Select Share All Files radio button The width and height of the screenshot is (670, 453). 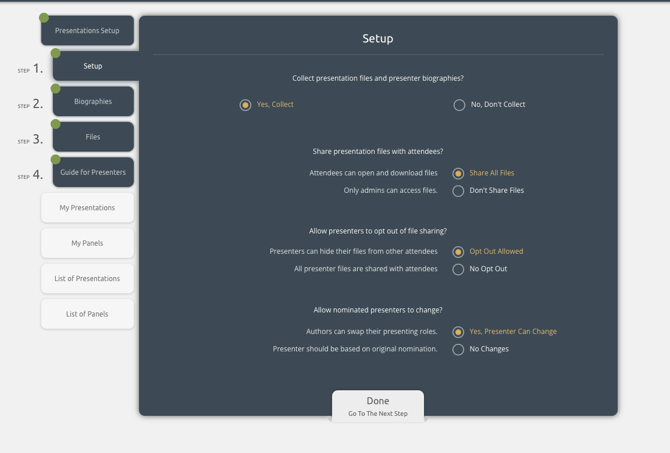(458, 174)
